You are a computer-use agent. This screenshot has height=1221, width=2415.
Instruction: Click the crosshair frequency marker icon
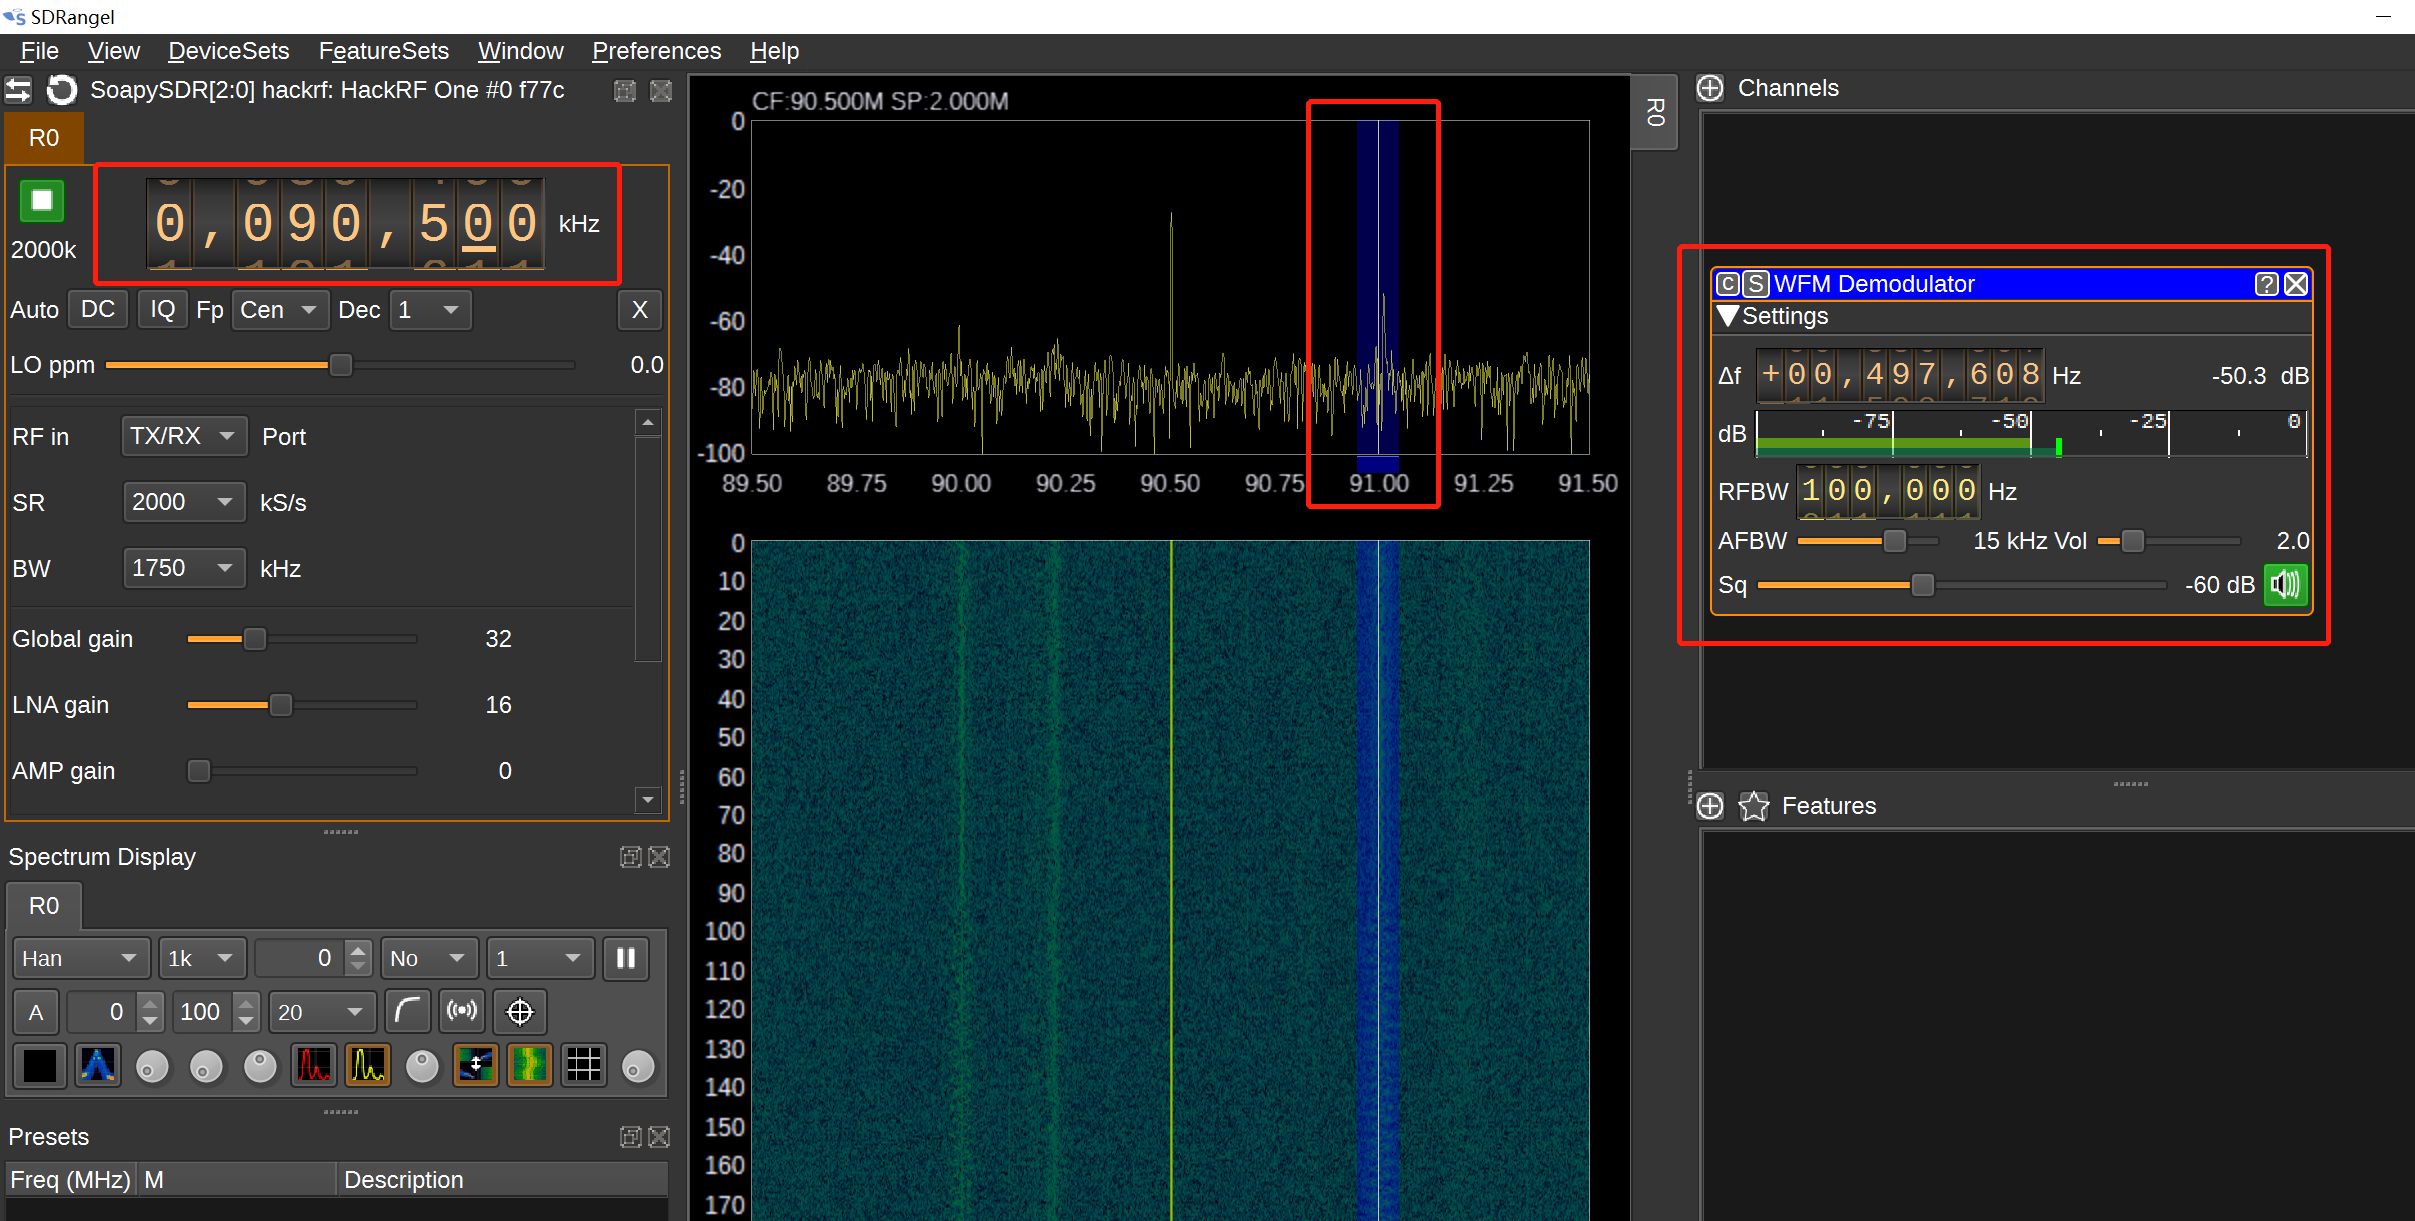click(520, 1011)
